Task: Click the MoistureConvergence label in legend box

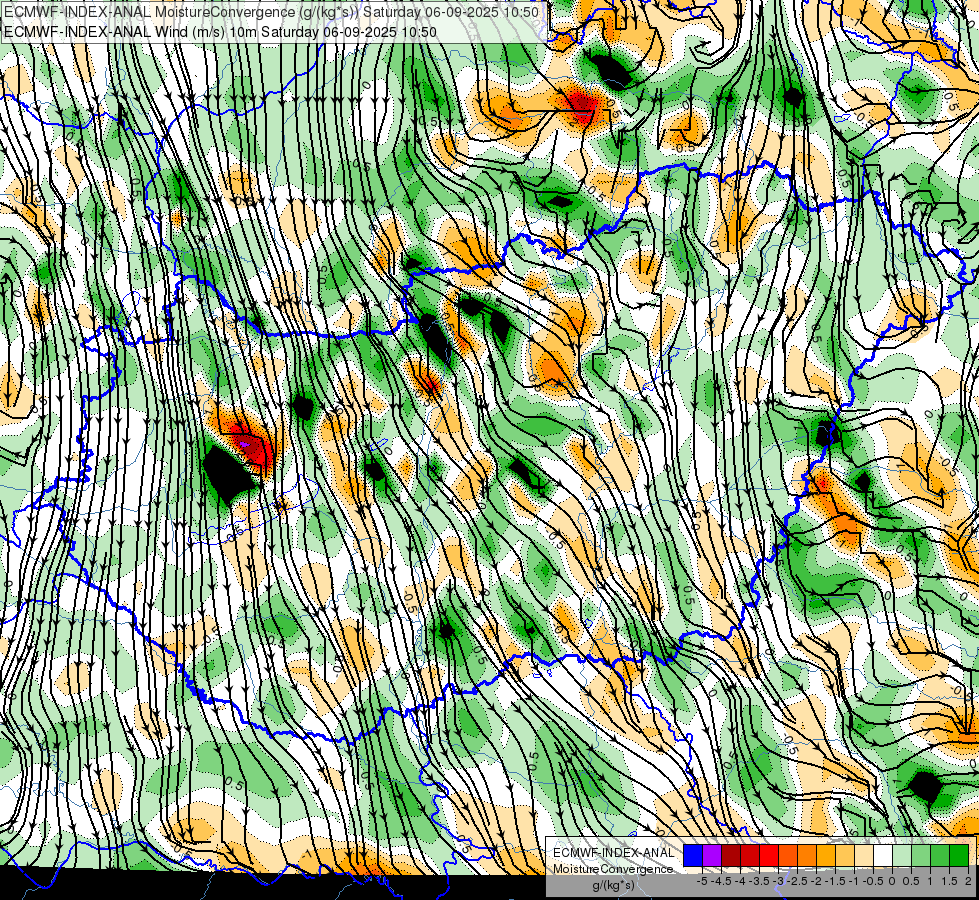Action: pos(613,869)
